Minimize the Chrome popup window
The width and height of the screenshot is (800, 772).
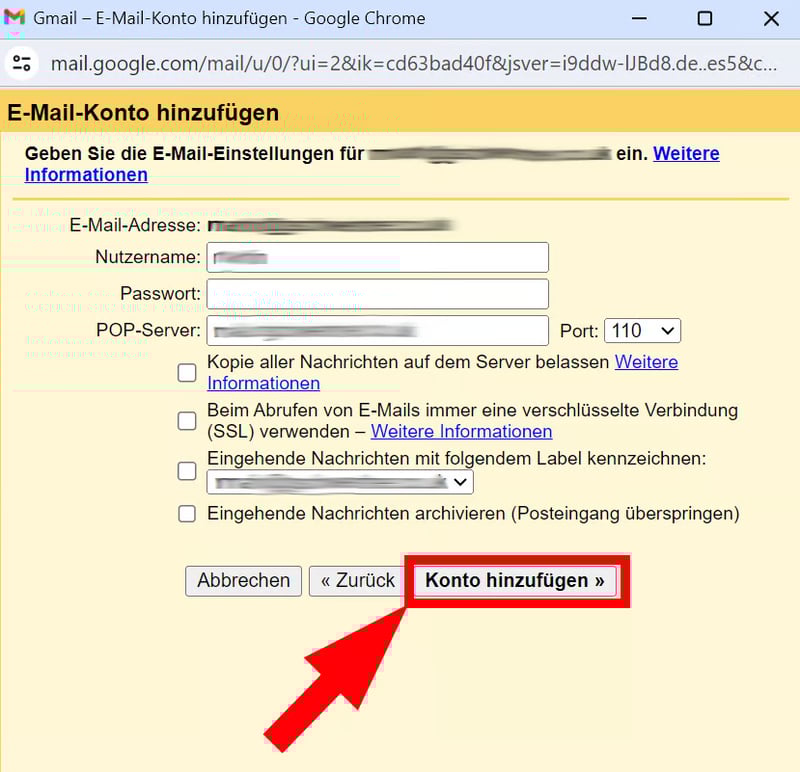(638, 18)
